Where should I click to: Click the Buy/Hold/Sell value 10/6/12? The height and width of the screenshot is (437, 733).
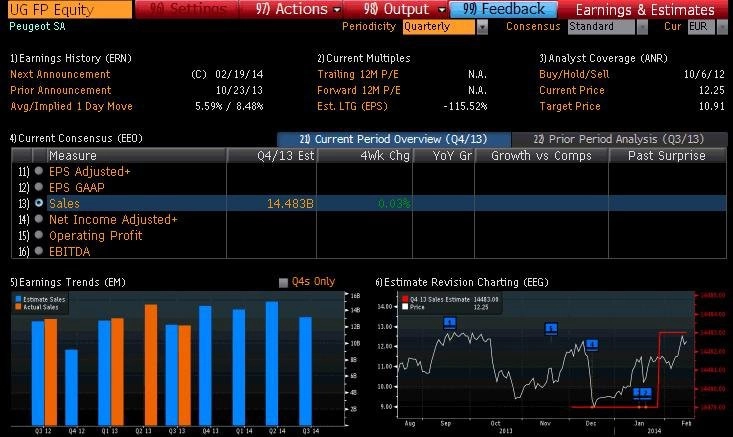(704, 74)
